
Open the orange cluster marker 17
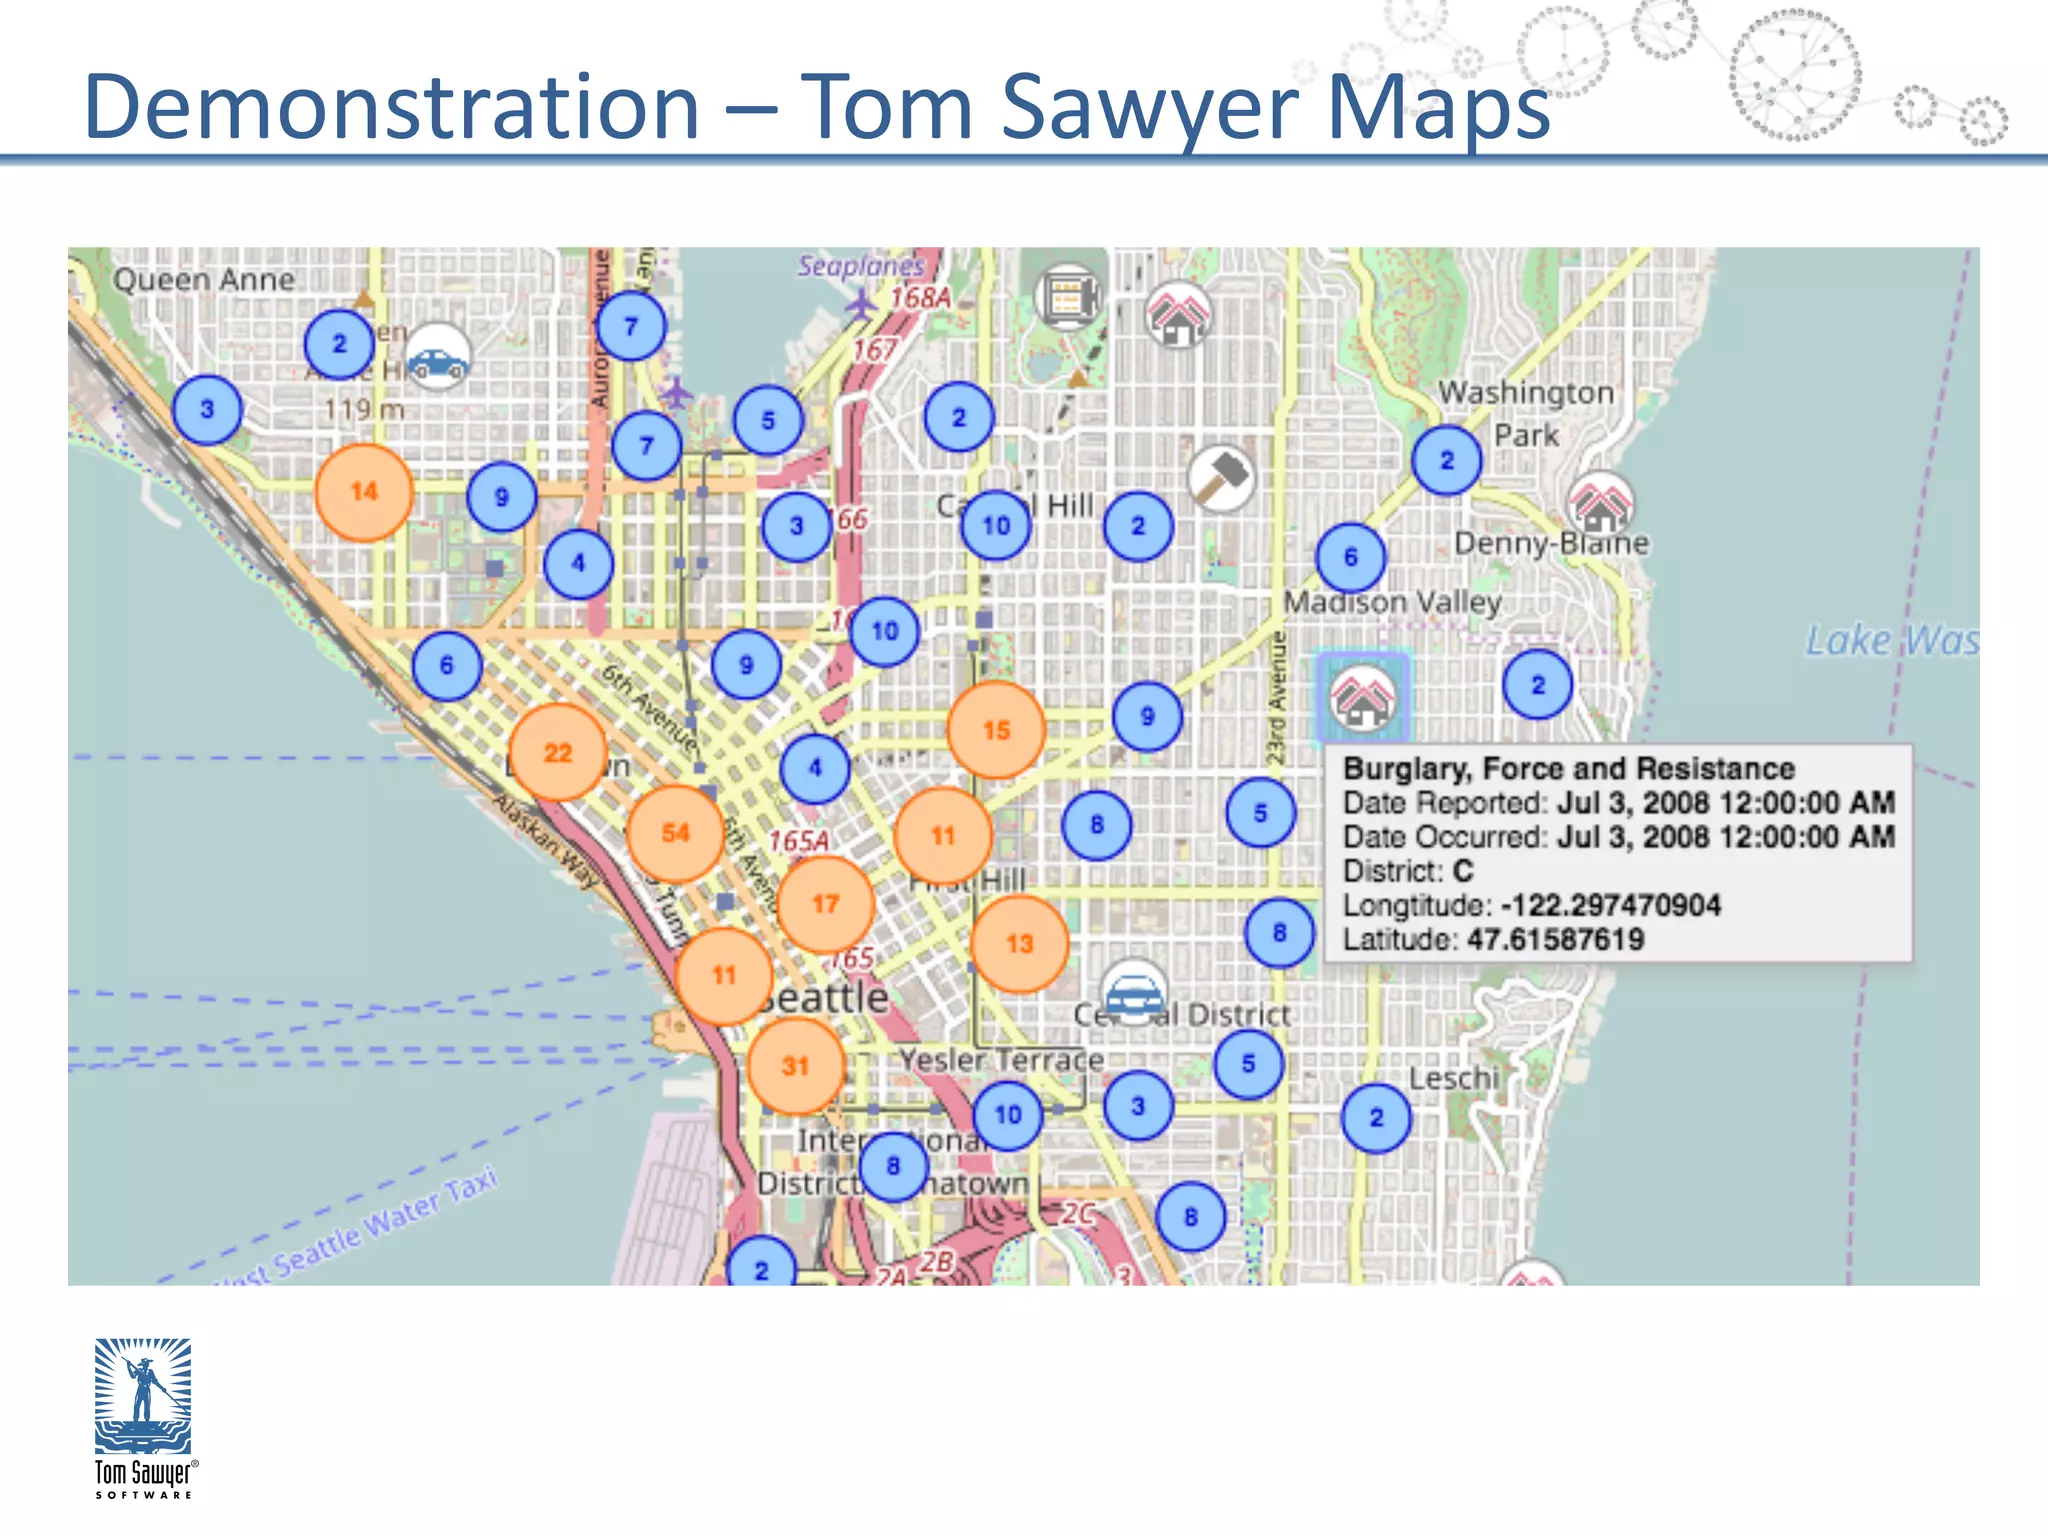pyautogui.click(x=826, y=904)
